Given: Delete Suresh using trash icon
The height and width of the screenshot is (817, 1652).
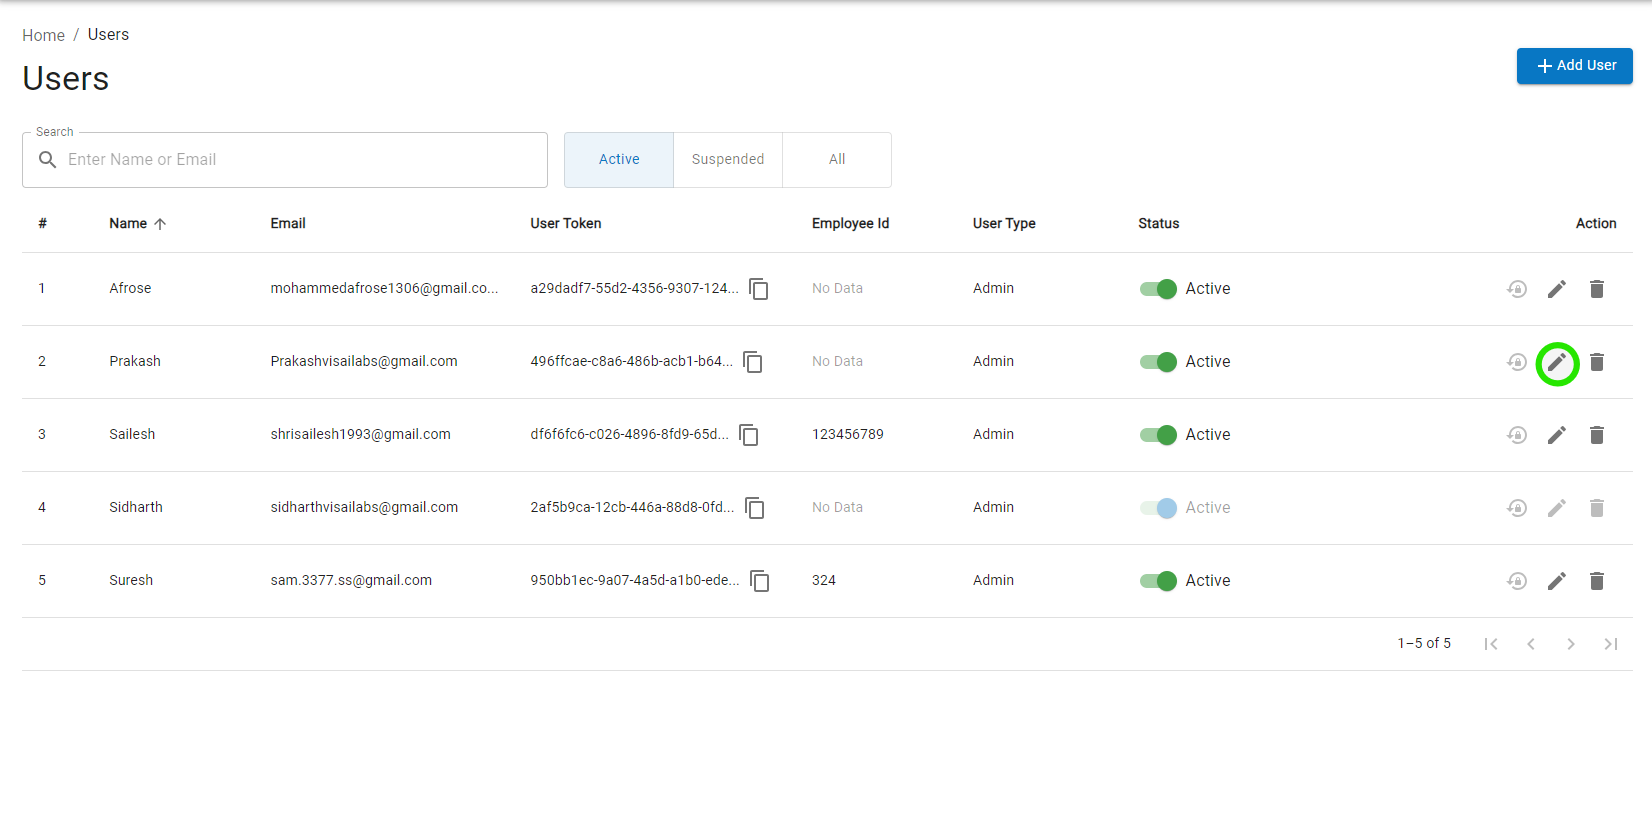Looking at the screenshot, I should tap(1597, 581).
